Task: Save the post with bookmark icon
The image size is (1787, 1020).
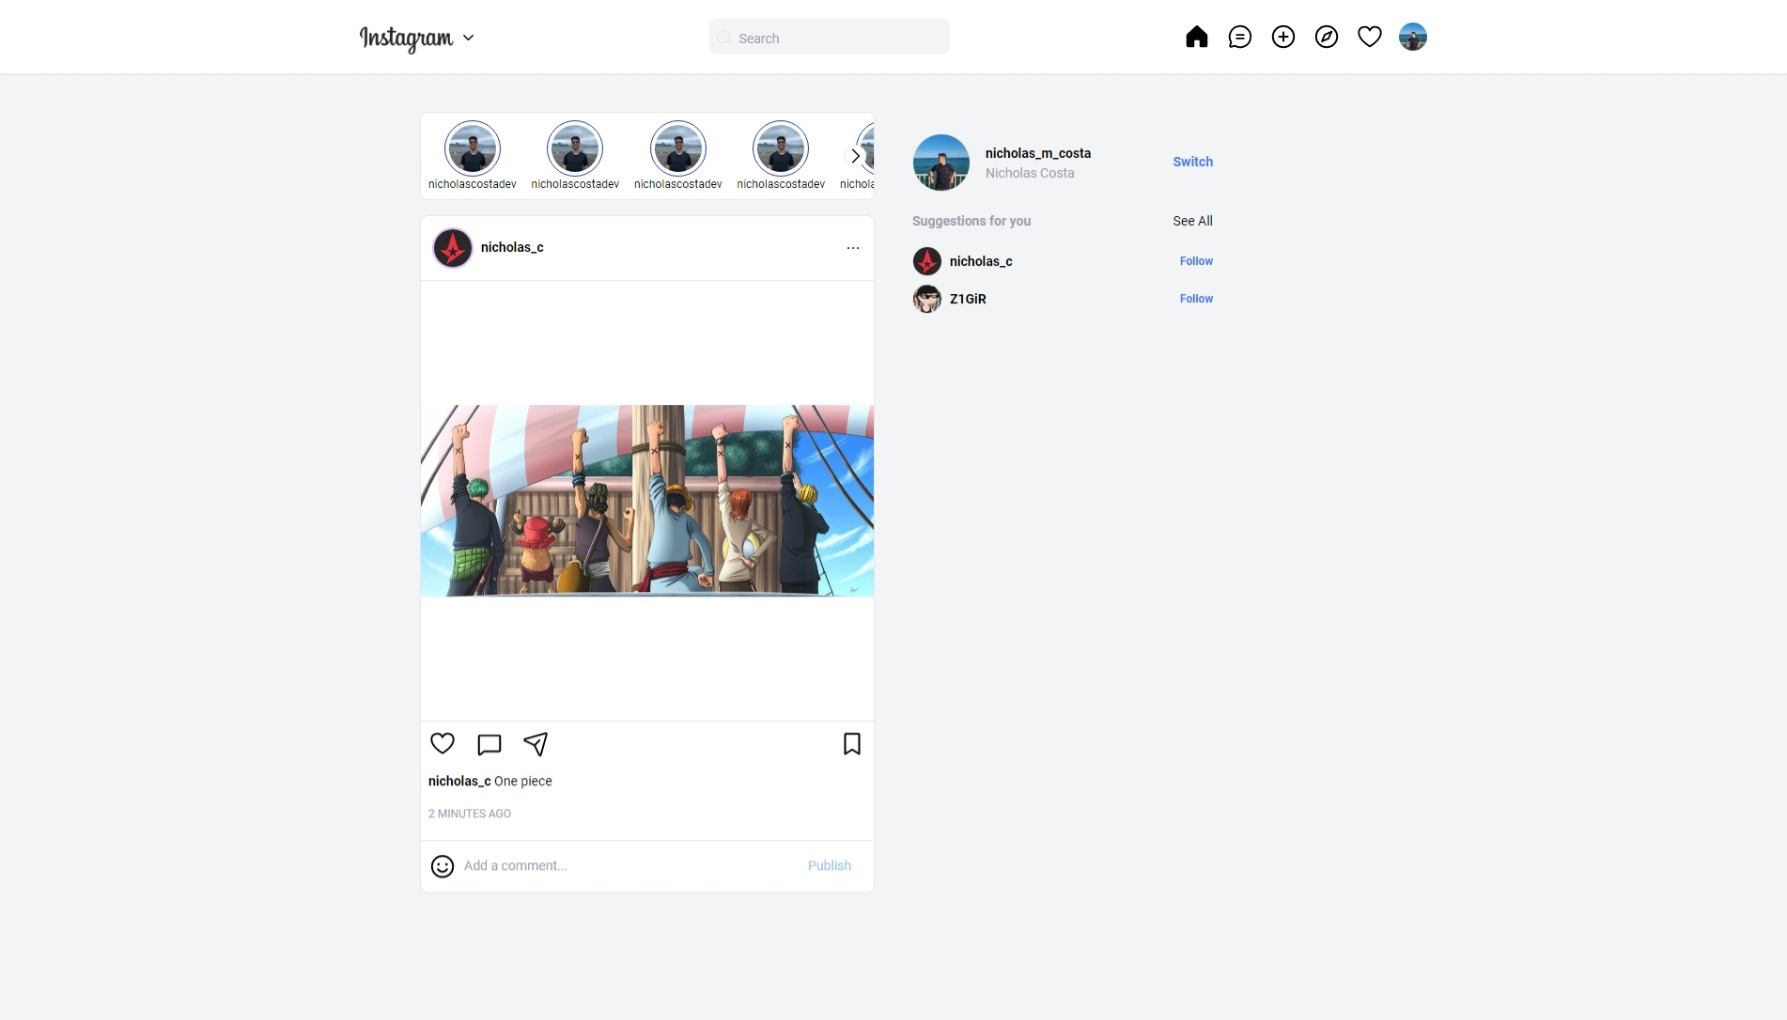Action: (x=852, y=743)
